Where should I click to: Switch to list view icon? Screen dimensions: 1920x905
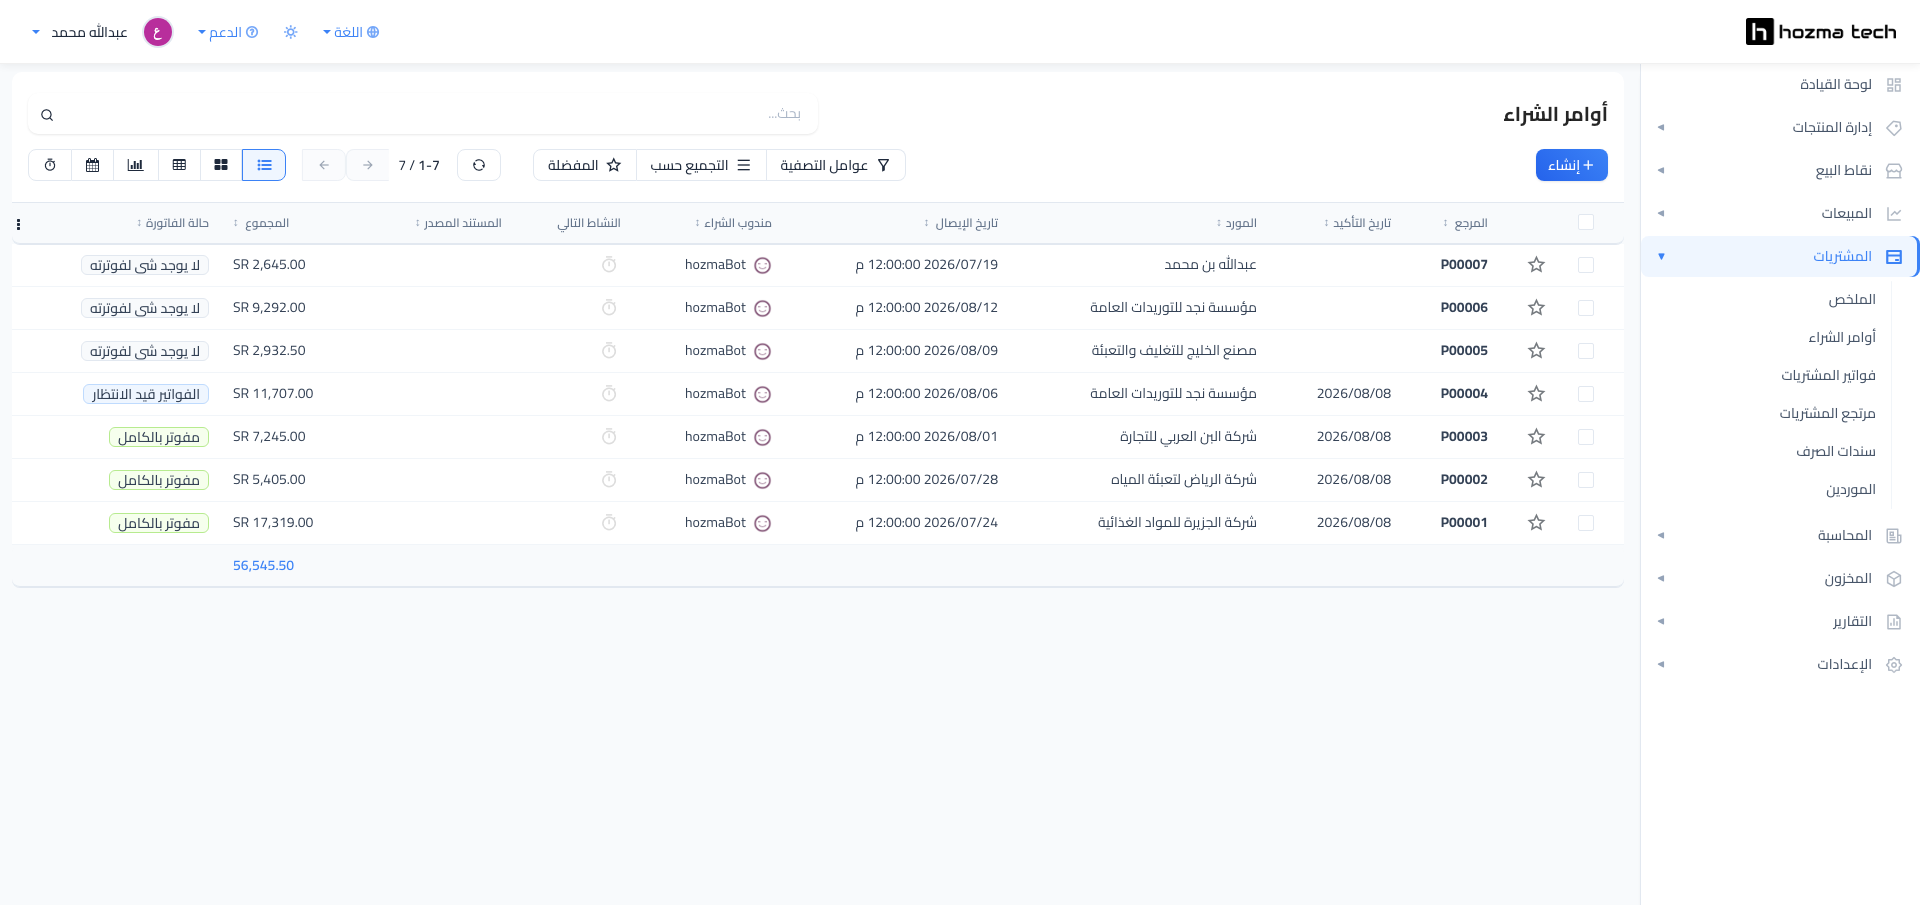(264, 165)
